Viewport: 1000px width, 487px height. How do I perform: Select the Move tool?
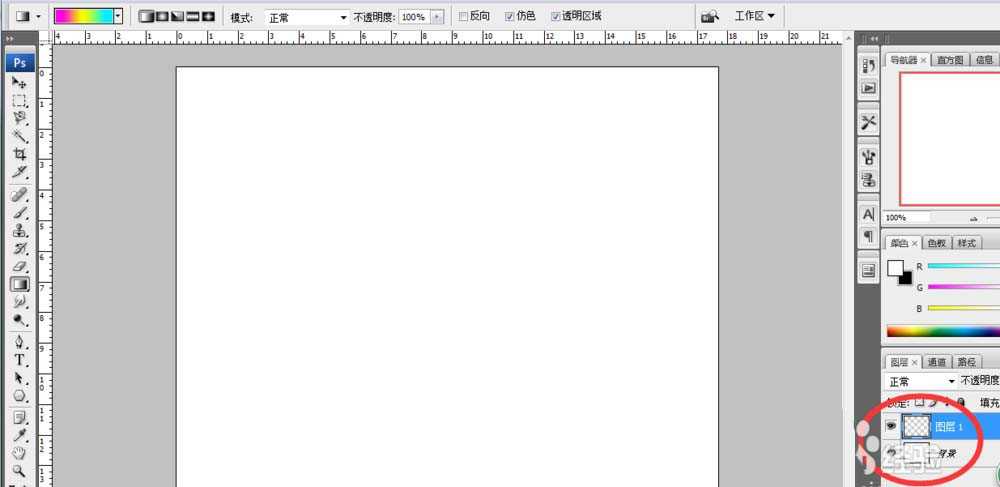pos(19,82)
